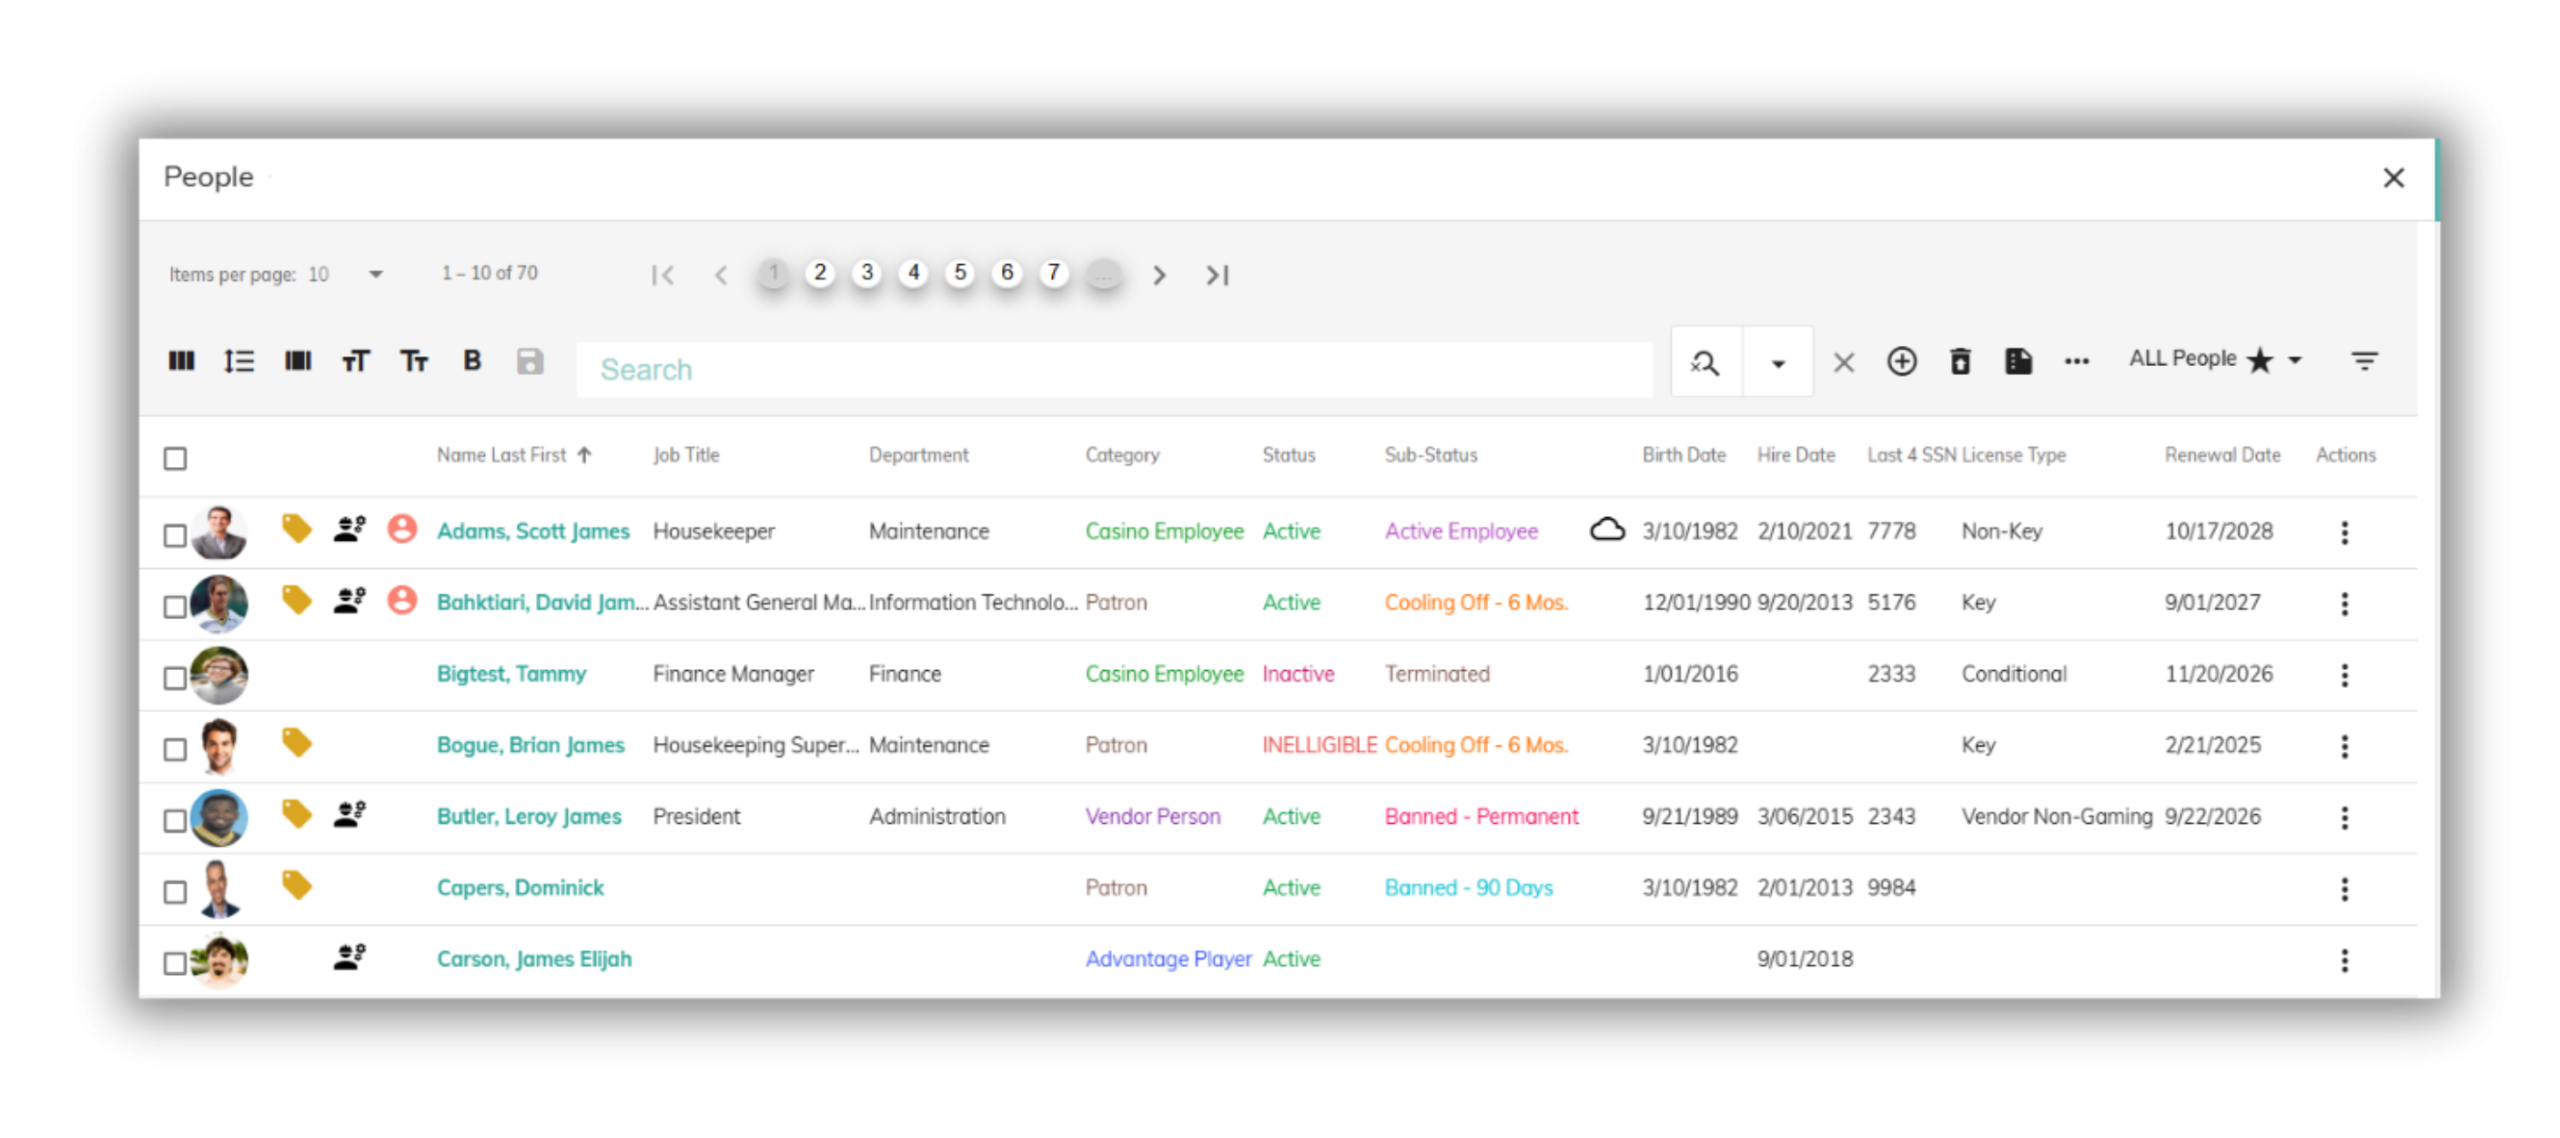
Task: Click the line spacing icon
Action: [239, 361]
